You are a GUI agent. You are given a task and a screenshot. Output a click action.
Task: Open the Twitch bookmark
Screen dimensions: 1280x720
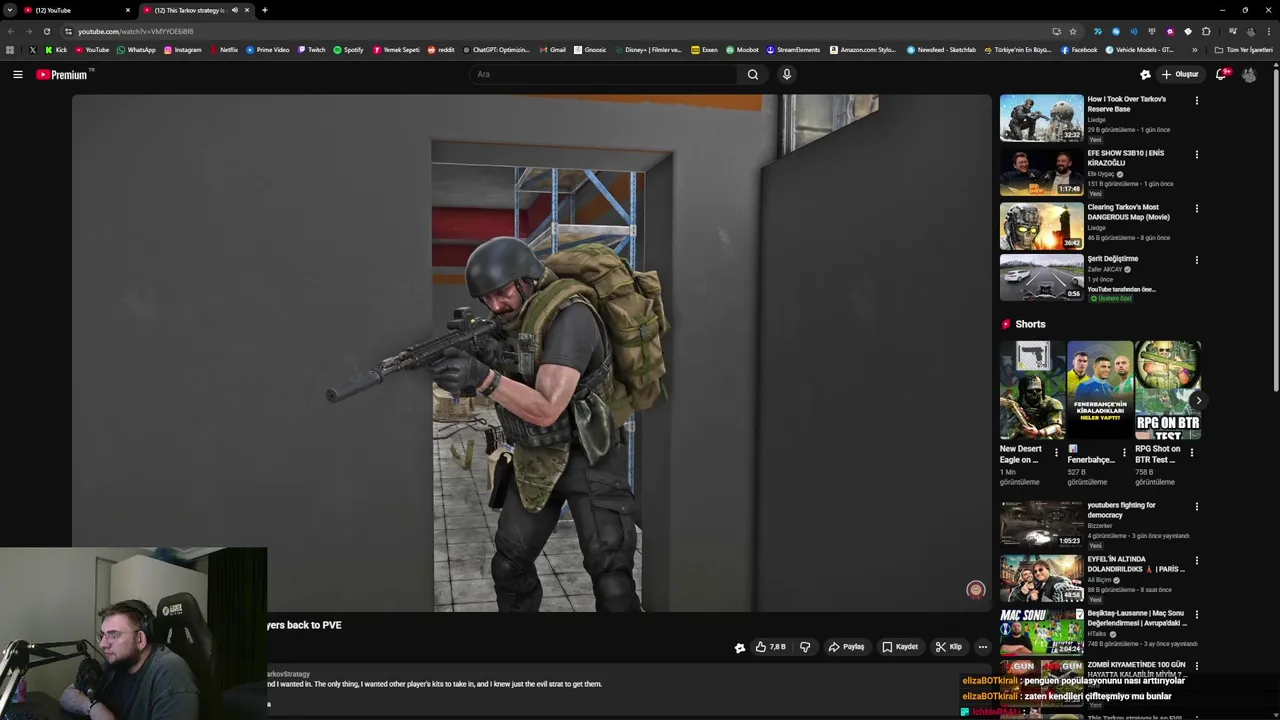click(x=311, y=49)
